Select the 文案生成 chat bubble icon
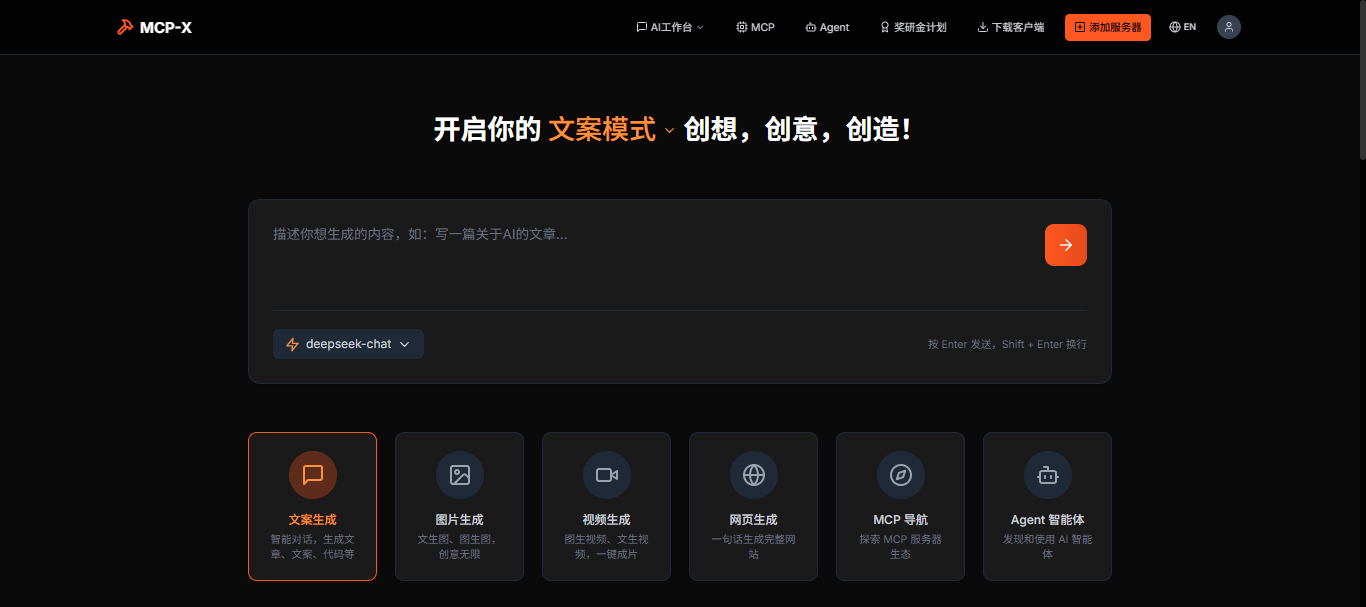The height and width of the screenshot is (607, 1366). click(312, 475)
